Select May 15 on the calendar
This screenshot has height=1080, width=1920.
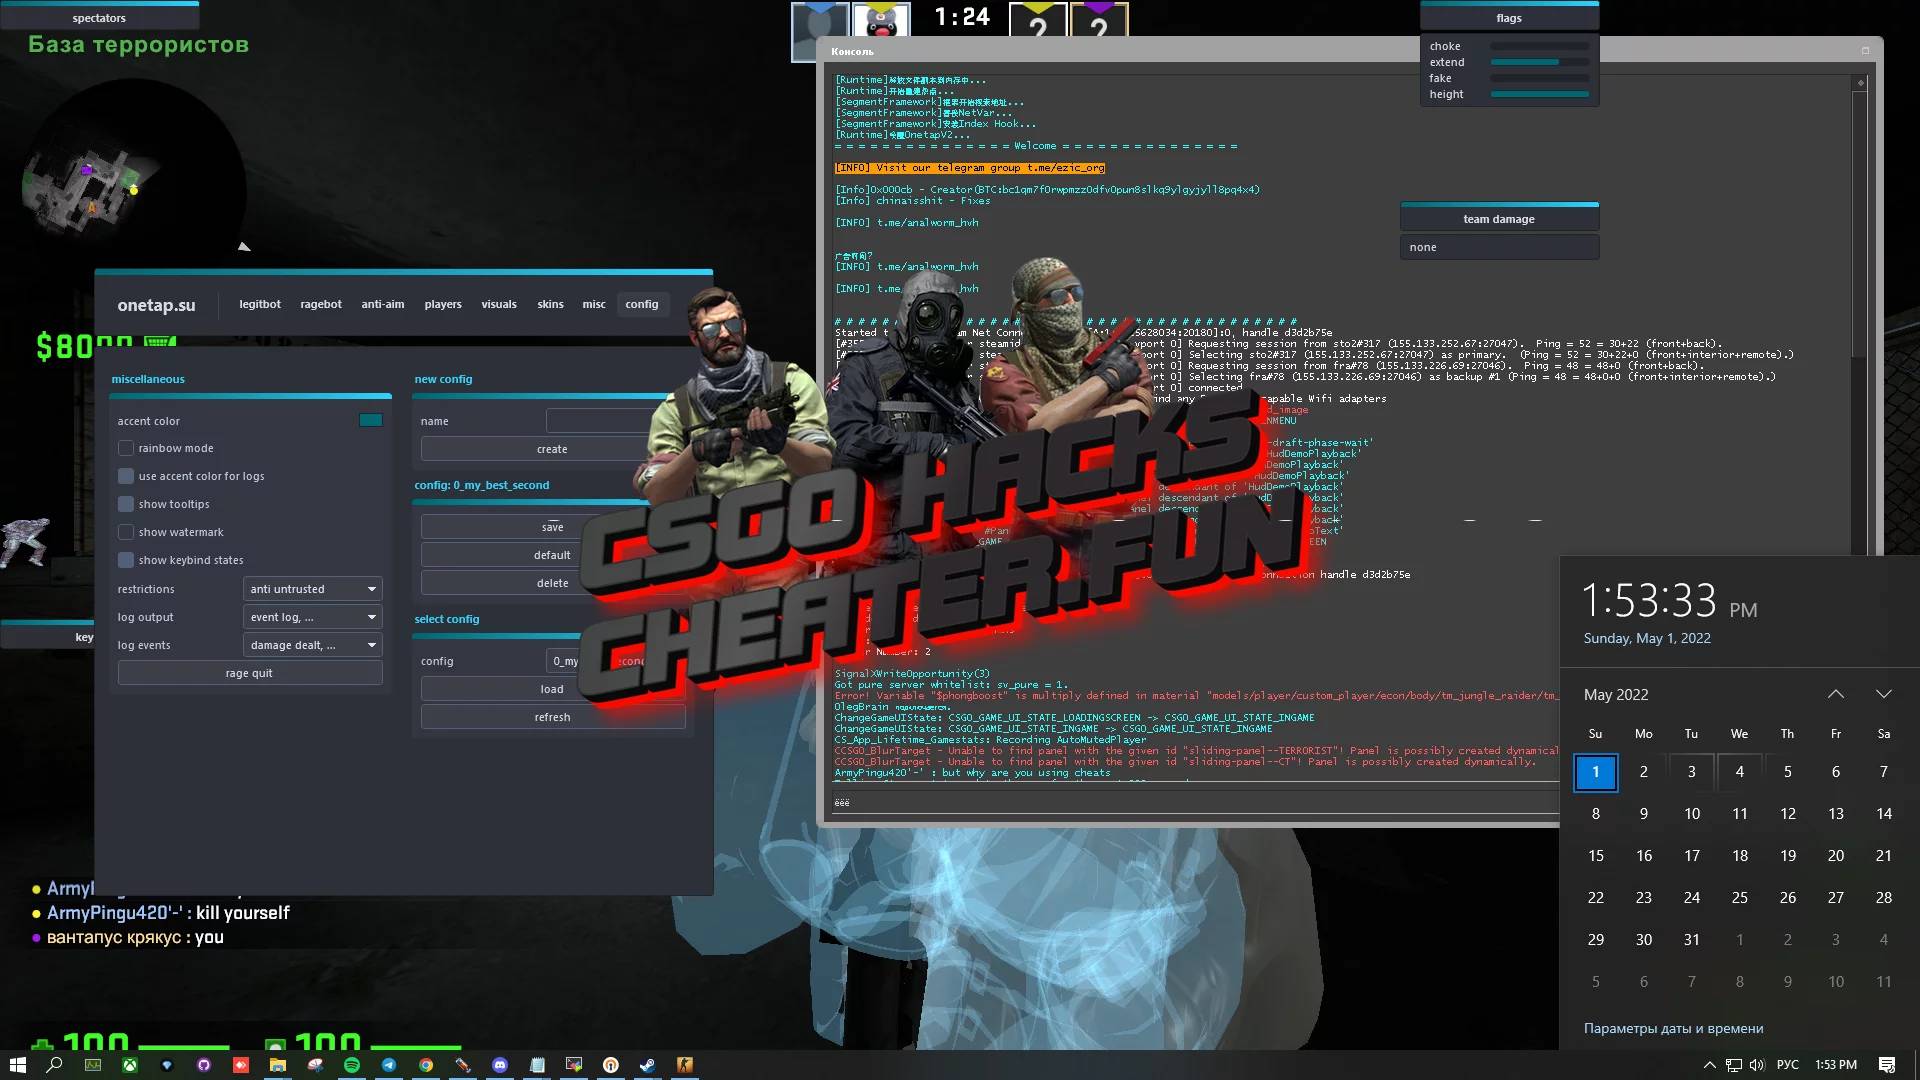click(1596, 855)
